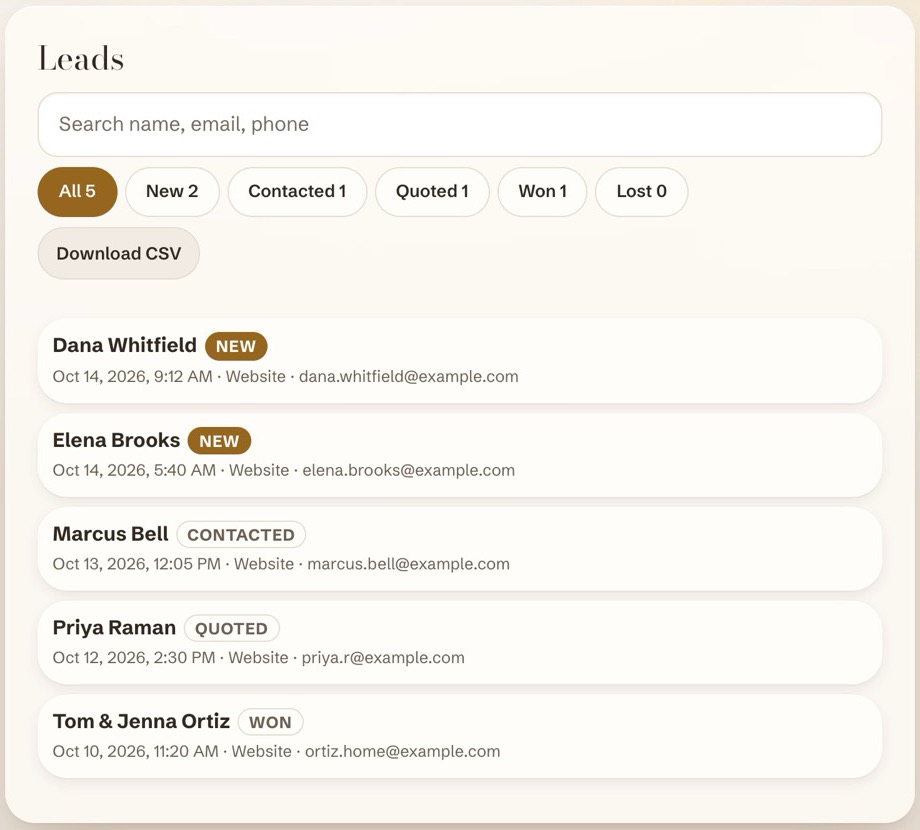Show the Contacted 1 leads
Viewport: 920px width, 830px height.
pyautogui.click(x=297, y=191)
